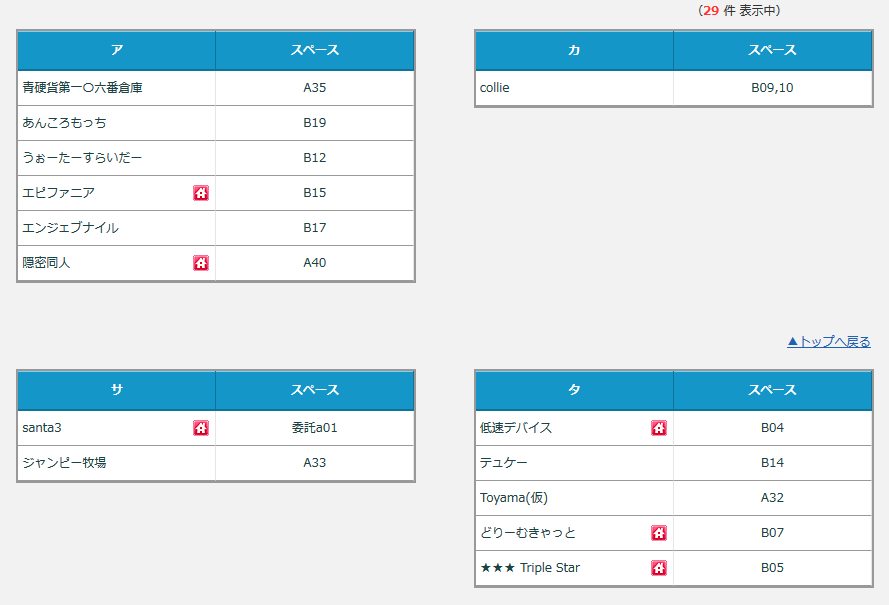The width and height of the screenshot is (889, 605).
Task: Open the homepage icon for santa3
Action: (x=201, y=428)
